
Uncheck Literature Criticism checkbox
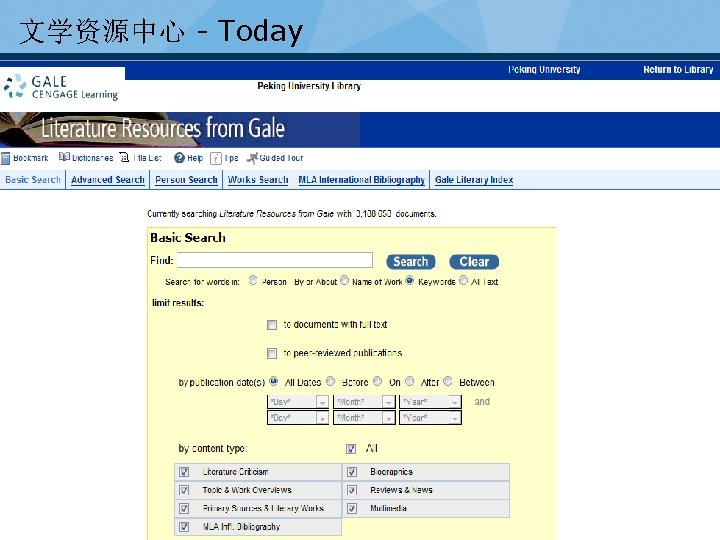point(184,472)
